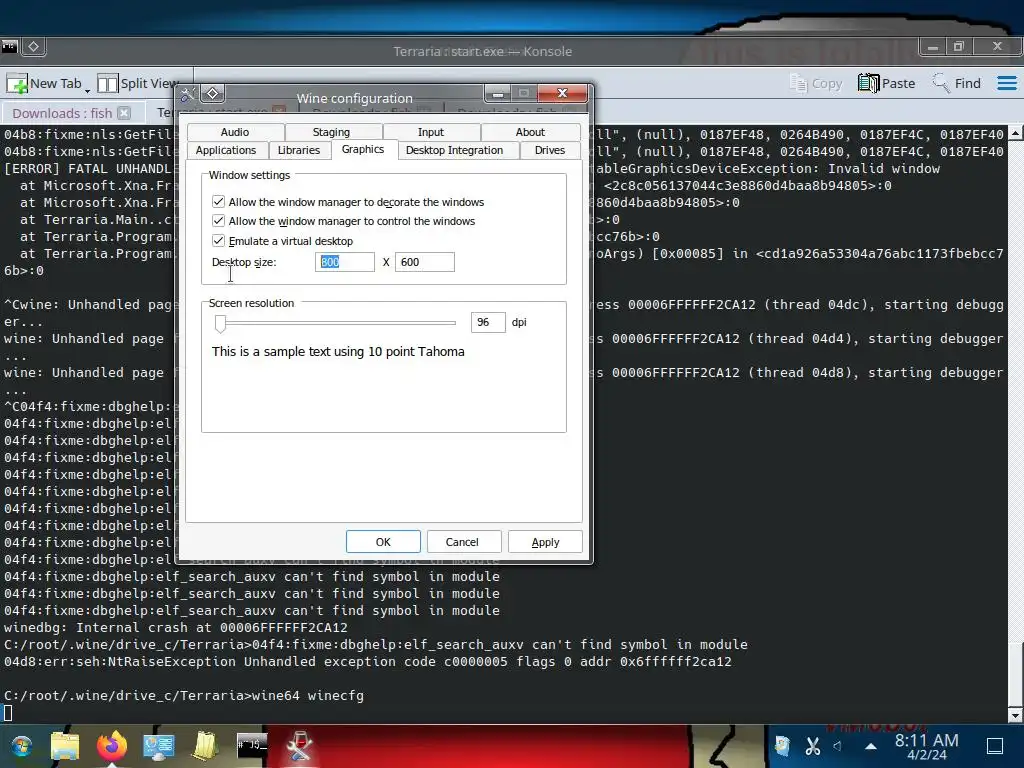Open the Desktop Integration tab

(x=455, y=150)
